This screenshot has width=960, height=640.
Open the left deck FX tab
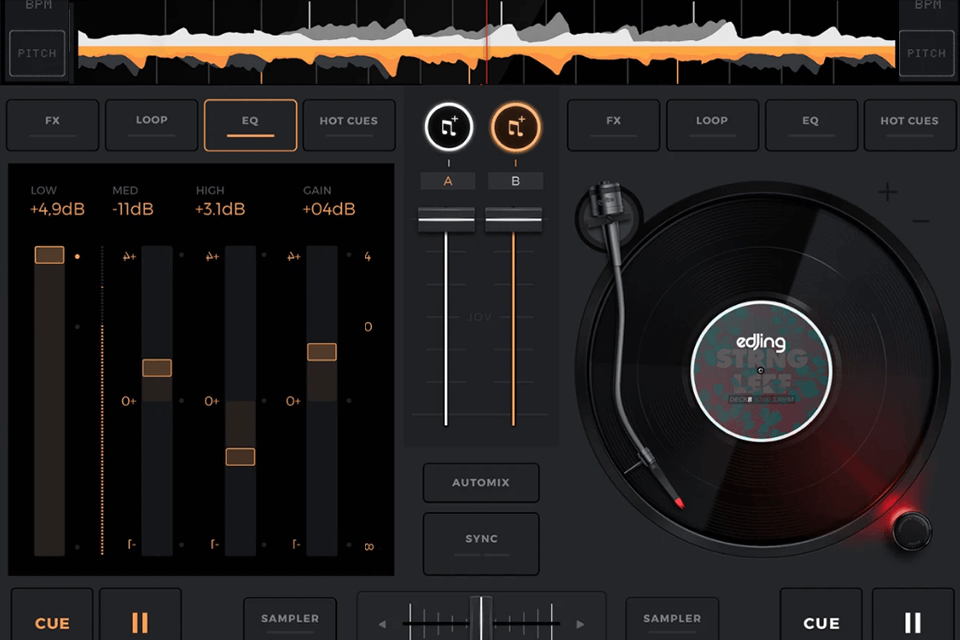click(x=53, y=125)
